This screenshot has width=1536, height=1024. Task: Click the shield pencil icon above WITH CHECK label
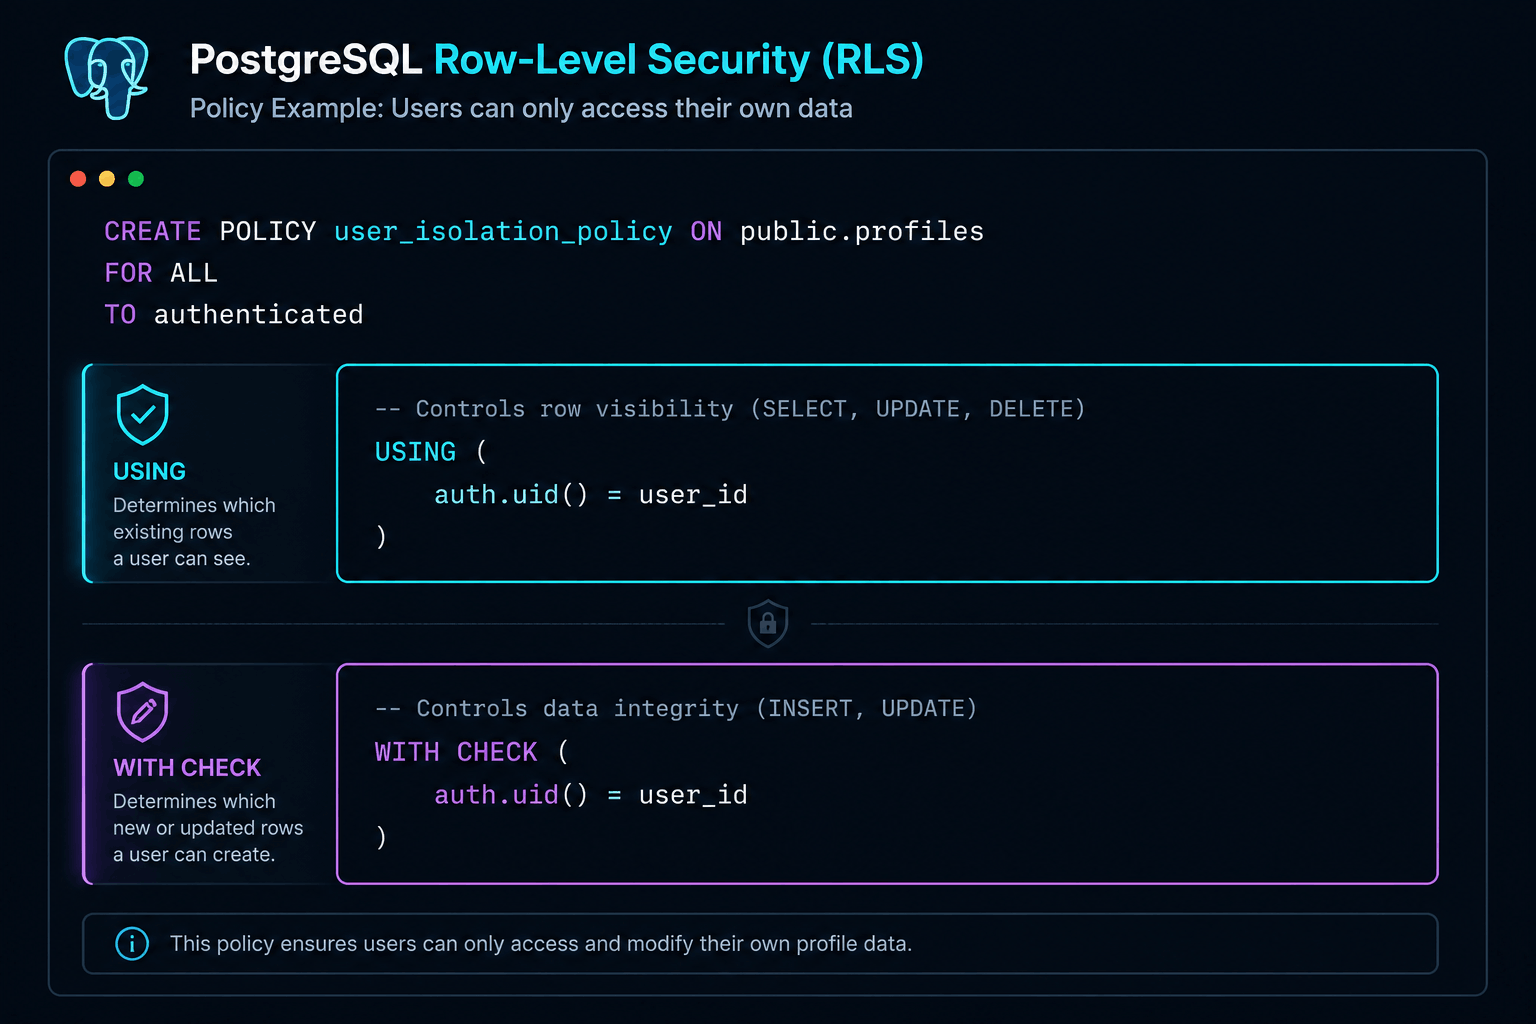(143, 712)
